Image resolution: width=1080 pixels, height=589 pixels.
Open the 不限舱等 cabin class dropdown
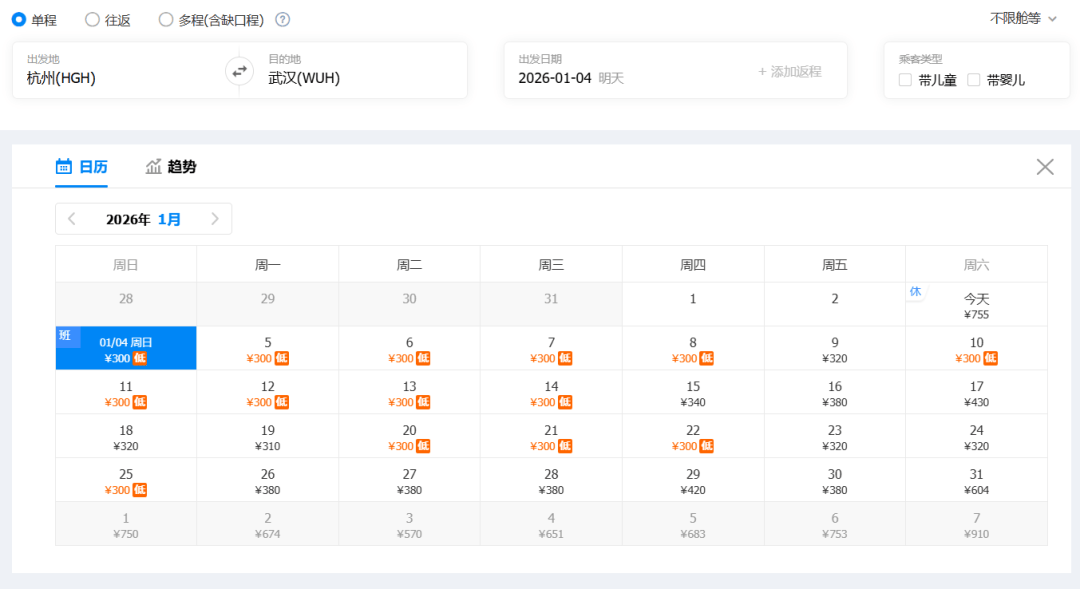[1023, 18]
